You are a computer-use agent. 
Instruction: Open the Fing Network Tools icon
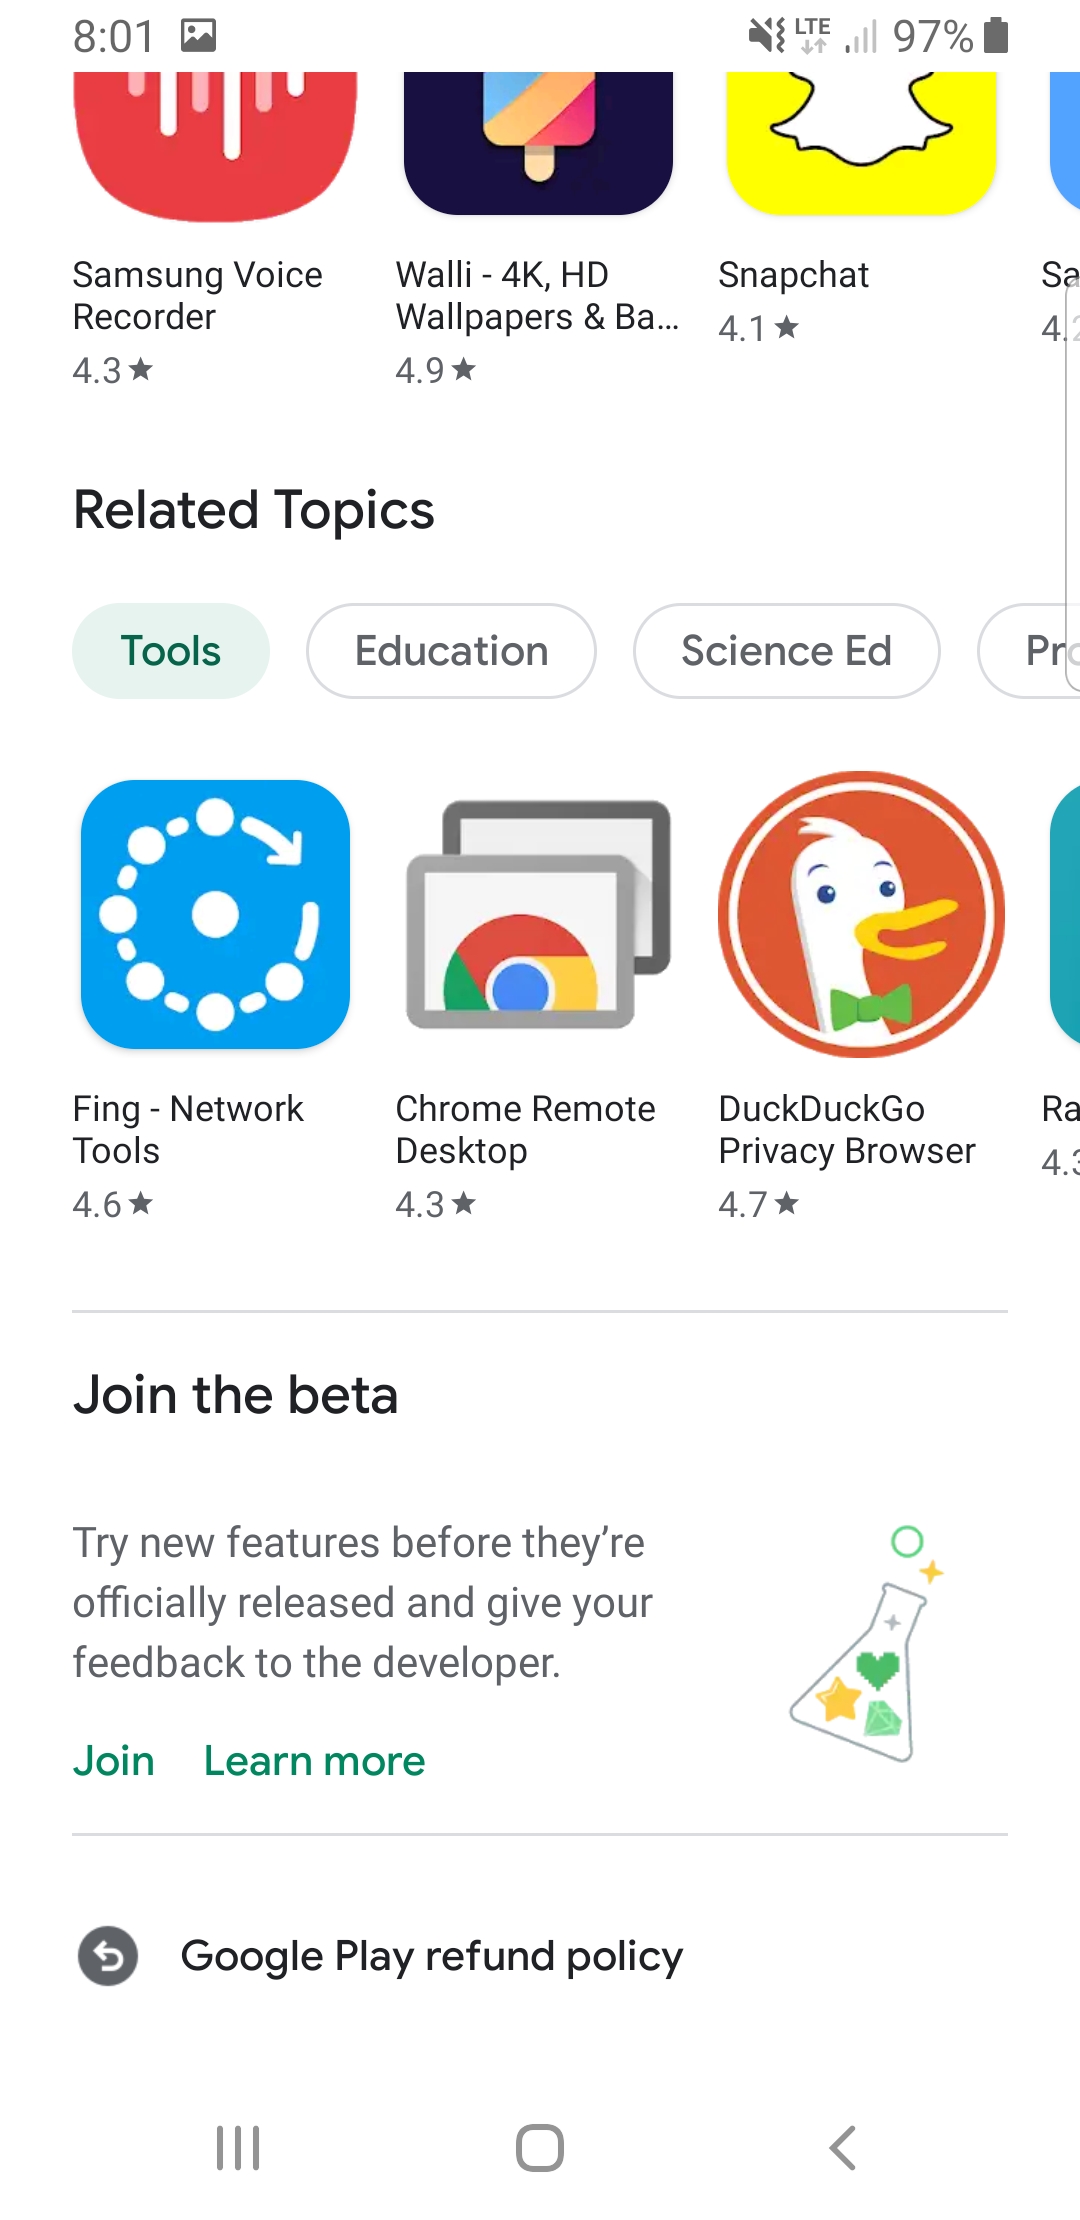click(x=215, y=914)
